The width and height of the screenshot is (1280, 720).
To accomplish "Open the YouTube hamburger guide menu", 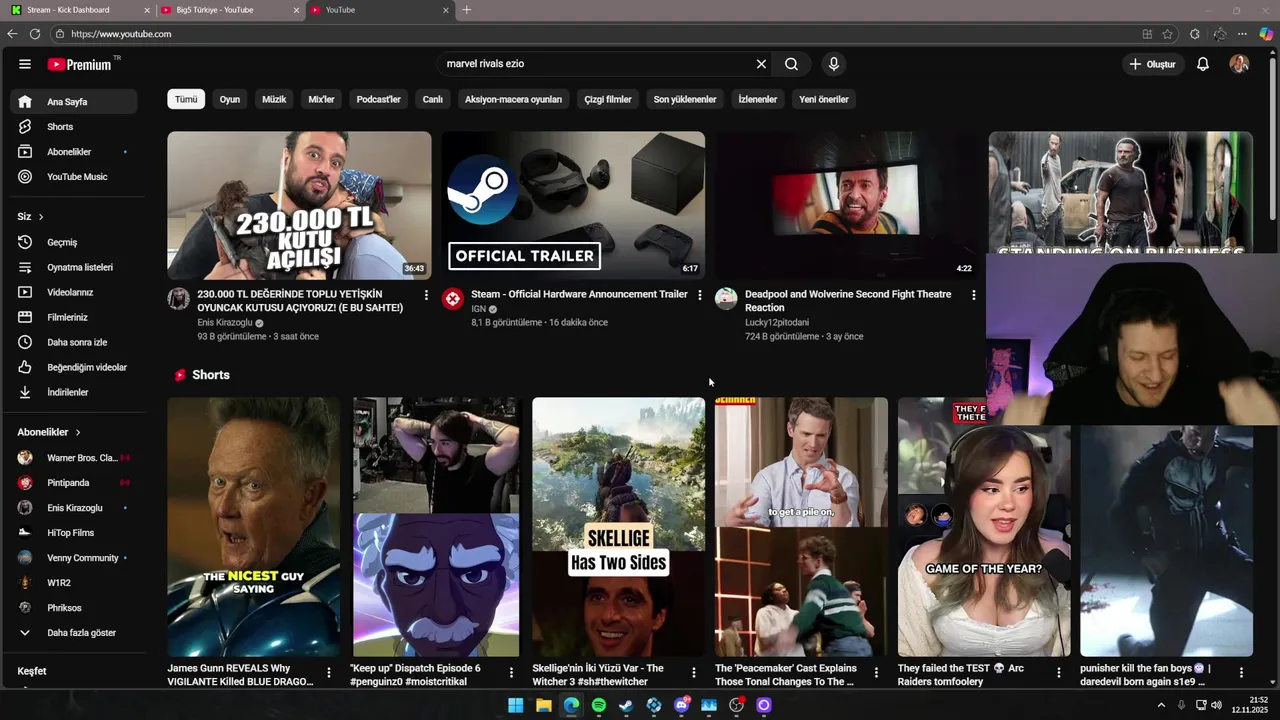I will coord(24,64).
